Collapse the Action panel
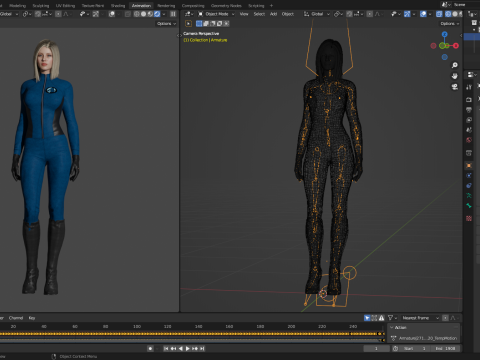The image size is (480, 360). pos(392,328)
